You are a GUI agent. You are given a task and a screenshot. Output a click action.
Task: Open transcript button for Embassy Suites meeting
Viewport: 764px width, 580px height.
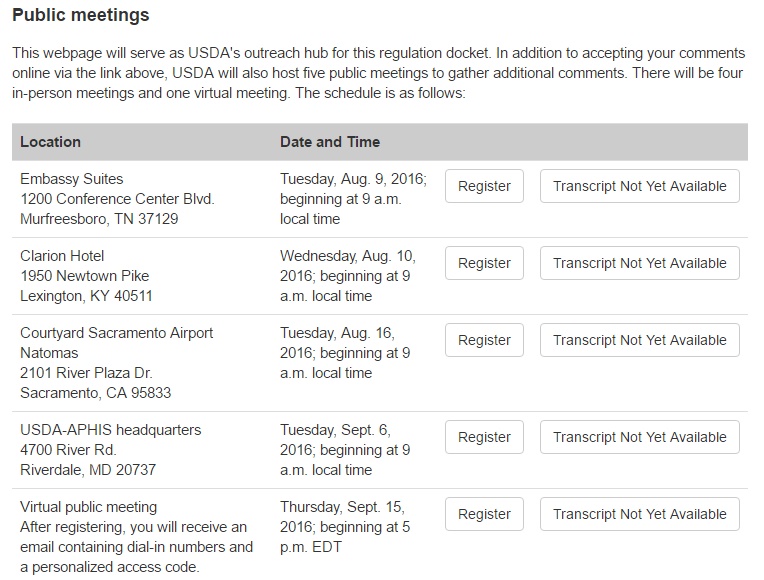coord(639,186)
